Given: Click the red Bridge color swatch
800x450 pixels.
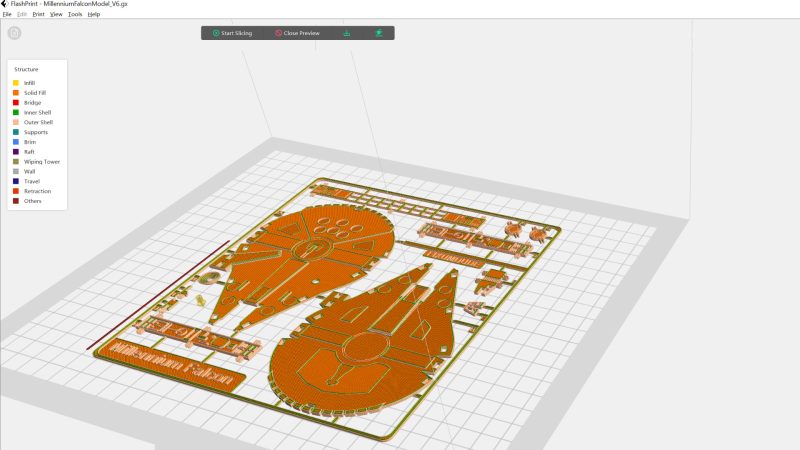Looking at the screenshot, I should 16,103.
